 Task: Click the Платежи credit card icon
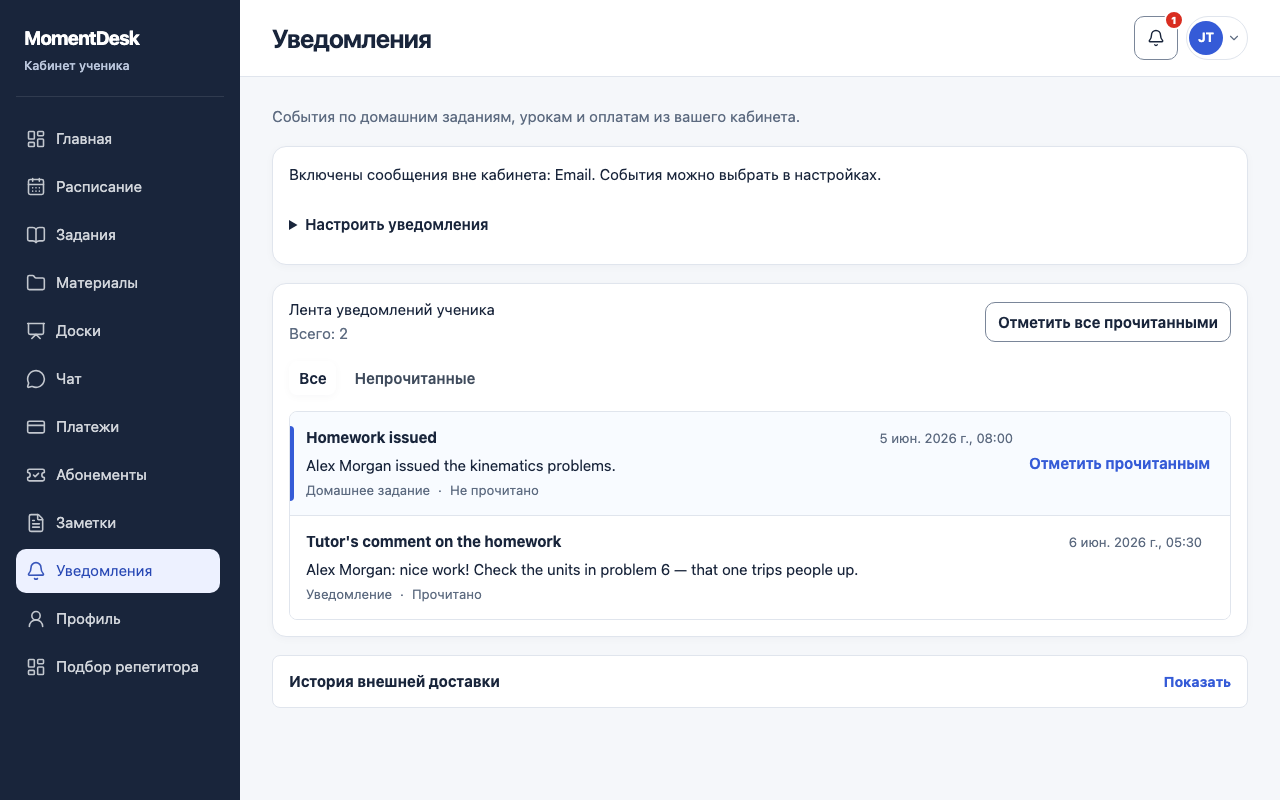pyautogui.click(x=36, y=427)
